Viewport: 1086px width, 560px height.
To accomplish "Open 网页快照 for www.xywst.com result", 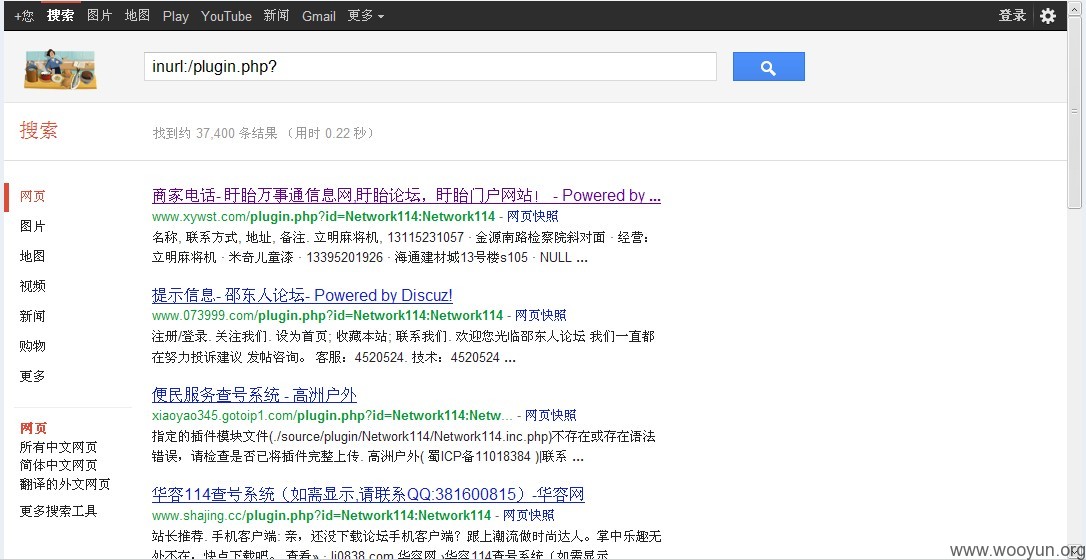I will point(533,216).
